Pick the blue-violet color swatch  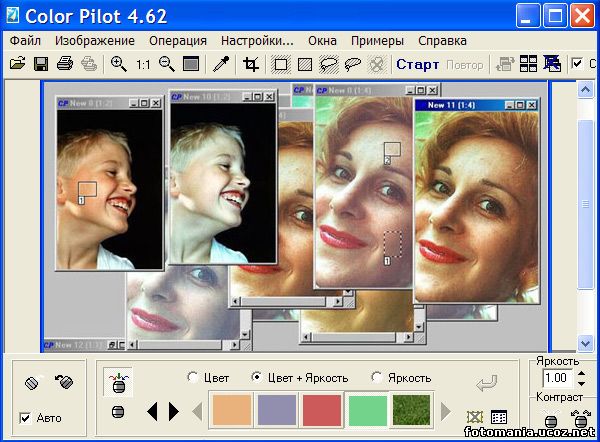(x=277, y=410)
